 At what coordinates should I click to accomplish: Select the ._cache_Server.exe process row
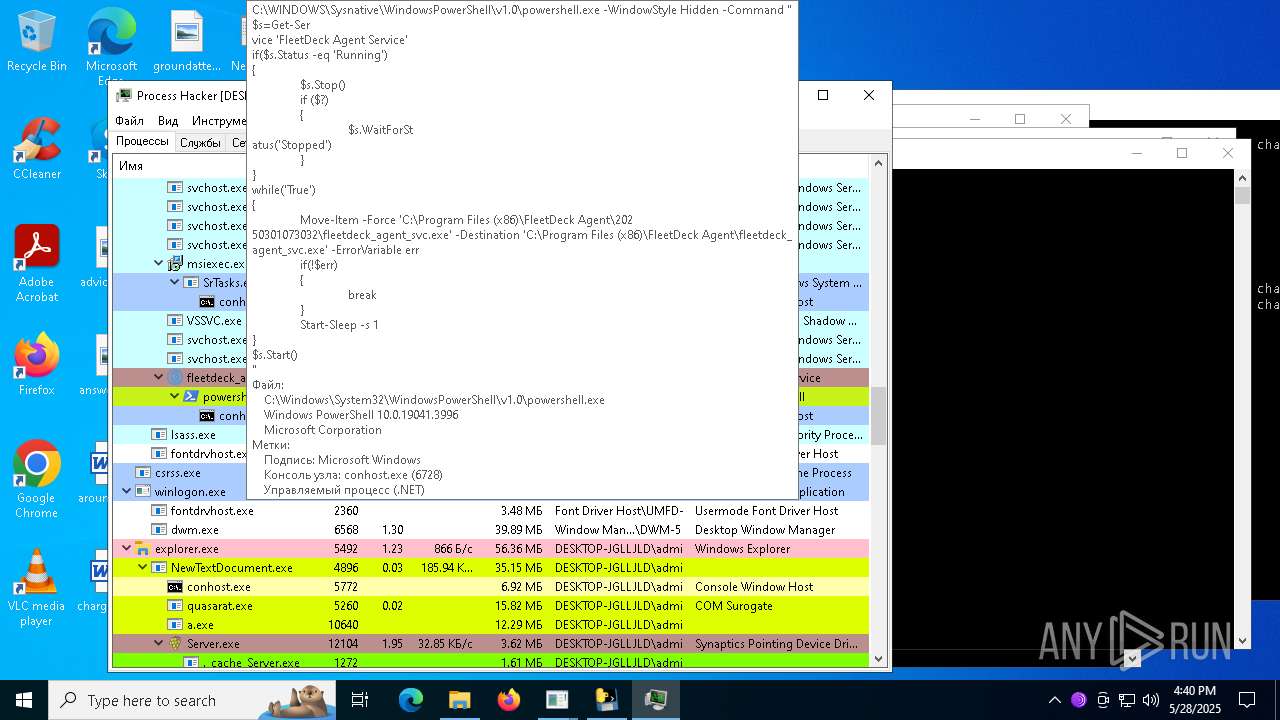click(490, 663)
